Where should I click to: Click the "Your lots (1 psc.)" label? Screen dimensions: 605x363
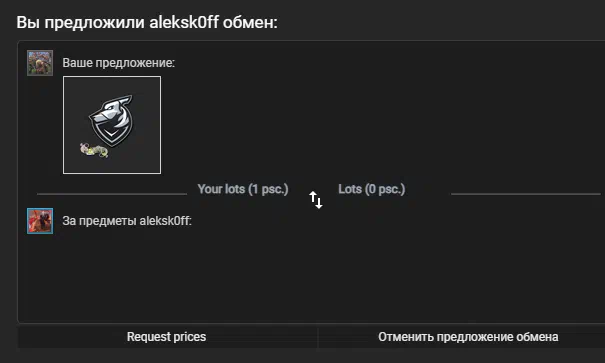243,189
